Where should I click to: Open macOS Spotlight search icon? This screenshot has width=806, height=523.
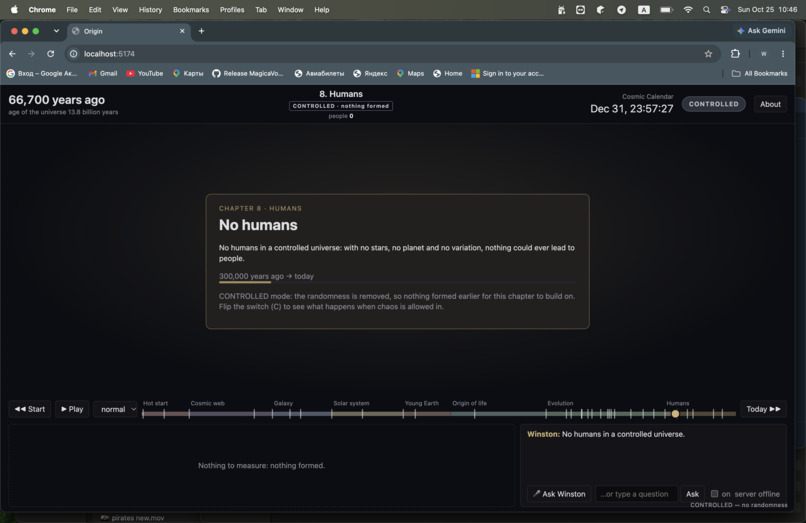point(706,10)
